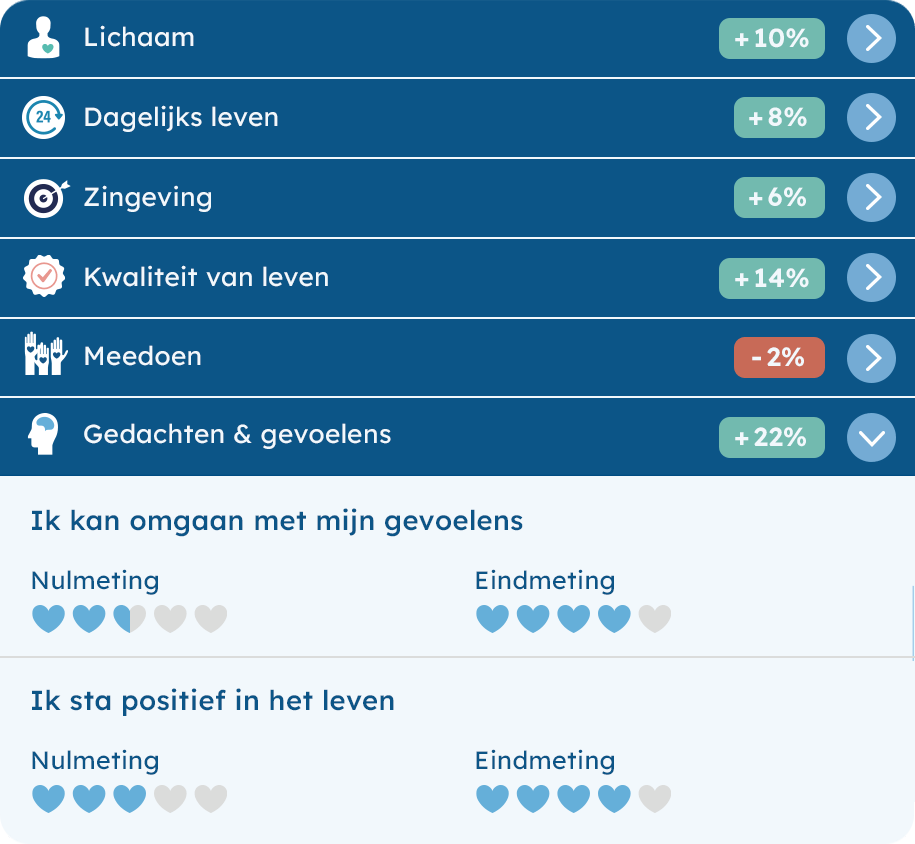Click the grey fifth heart under first Eindmeting
The height and width of the screenshot is (844, 915).
pos(655,619)
